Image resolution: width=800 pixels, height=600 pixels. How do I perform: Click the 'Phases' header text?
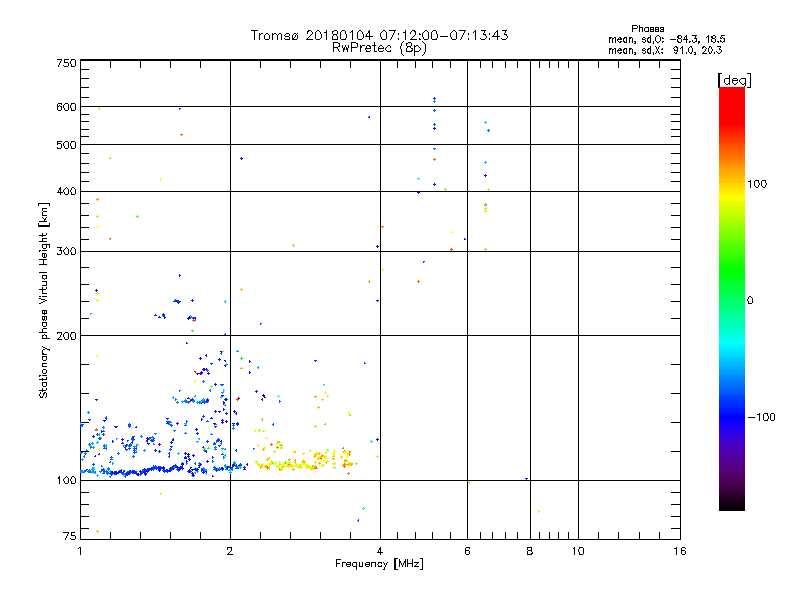coord(647,29)
